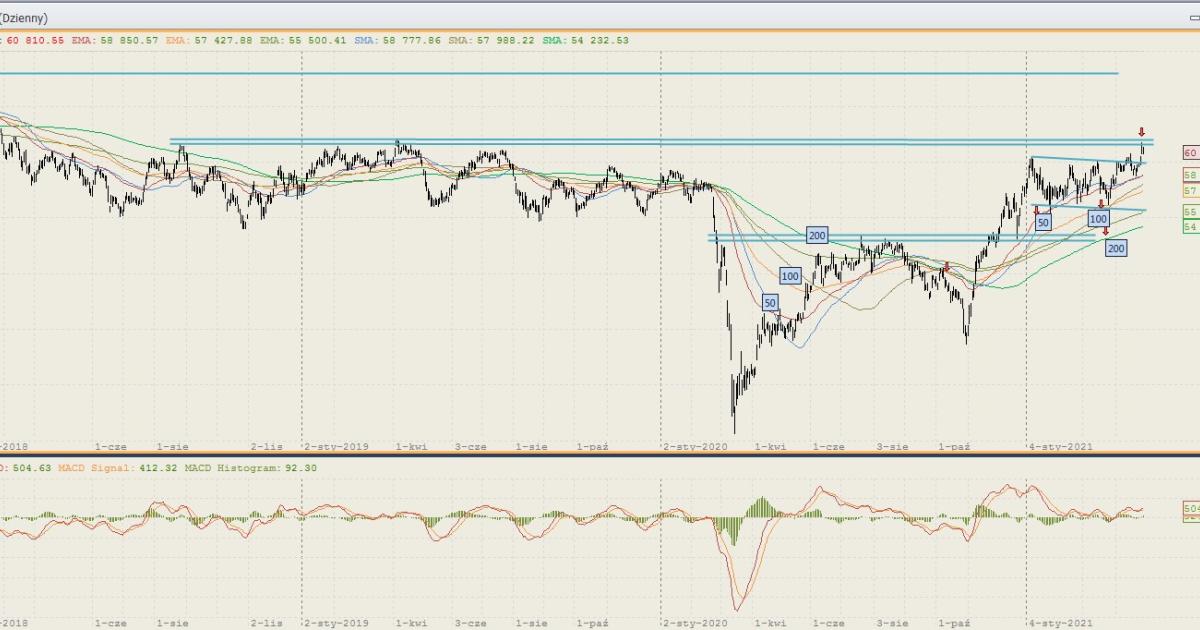Open the Dzienny chart title tab

coord(24,18)
